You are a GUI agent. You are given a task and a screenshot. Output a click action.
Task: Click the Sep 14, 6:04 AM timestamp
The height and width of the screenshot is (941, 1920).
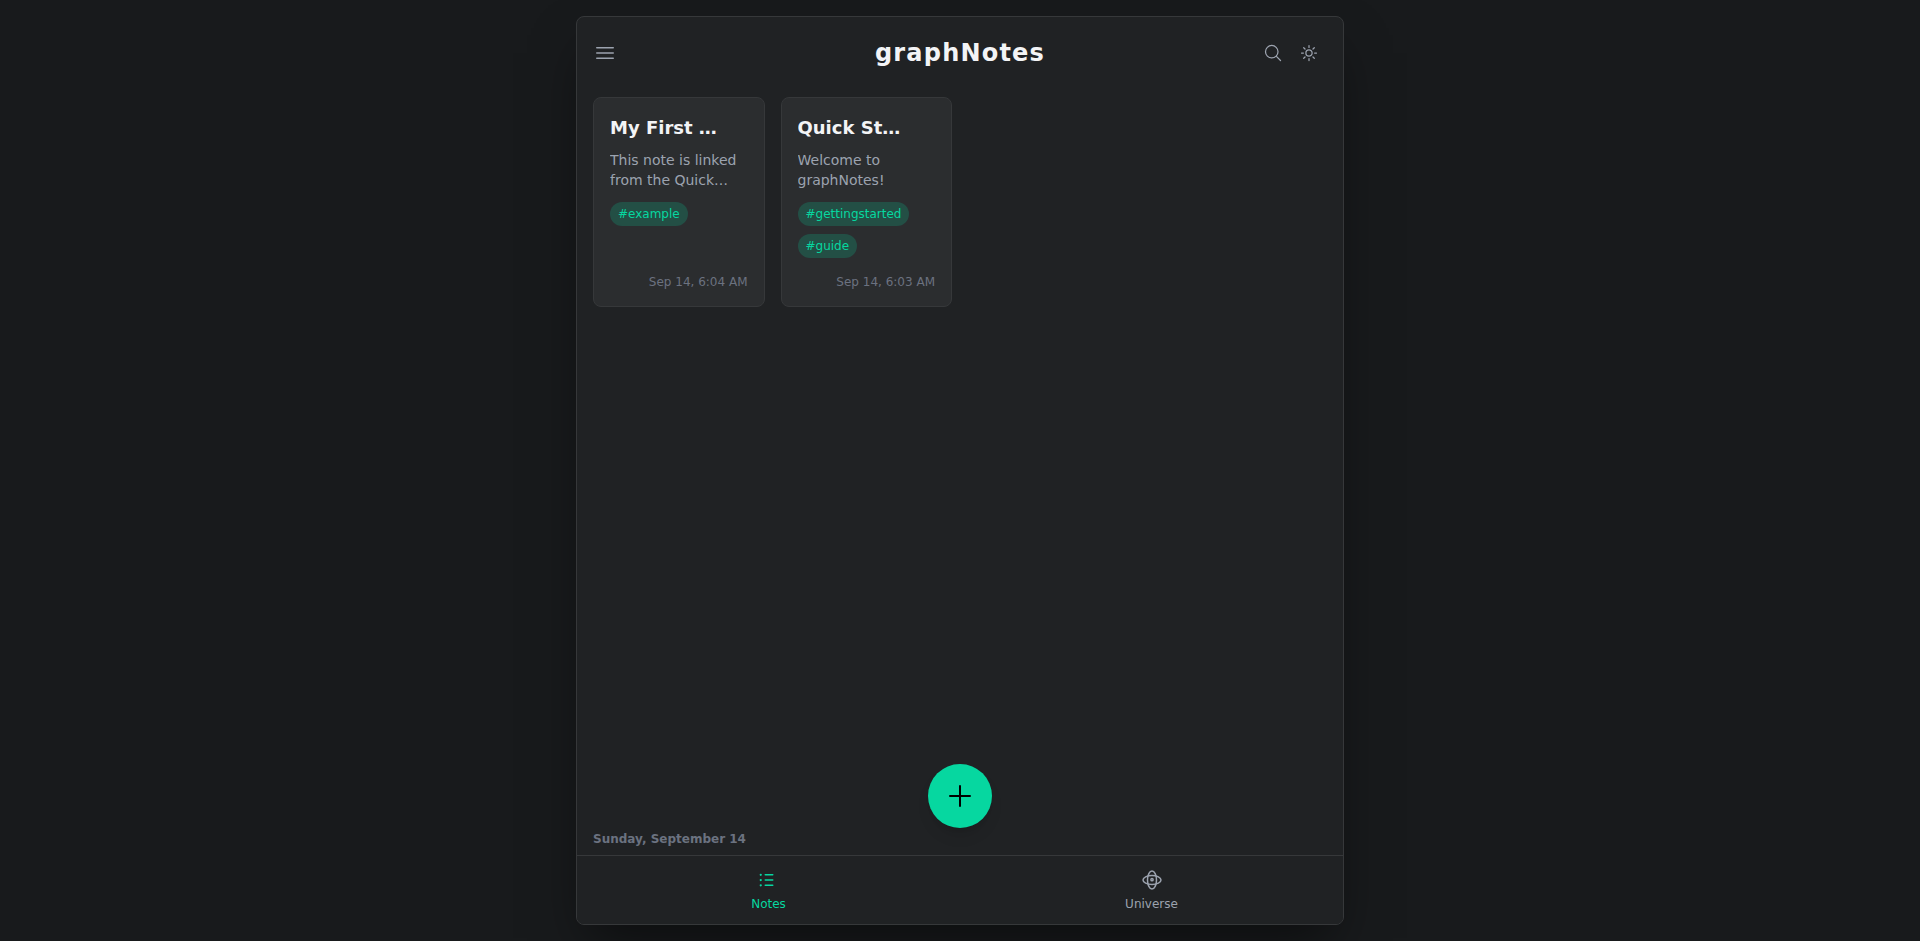tap(698, 282)
